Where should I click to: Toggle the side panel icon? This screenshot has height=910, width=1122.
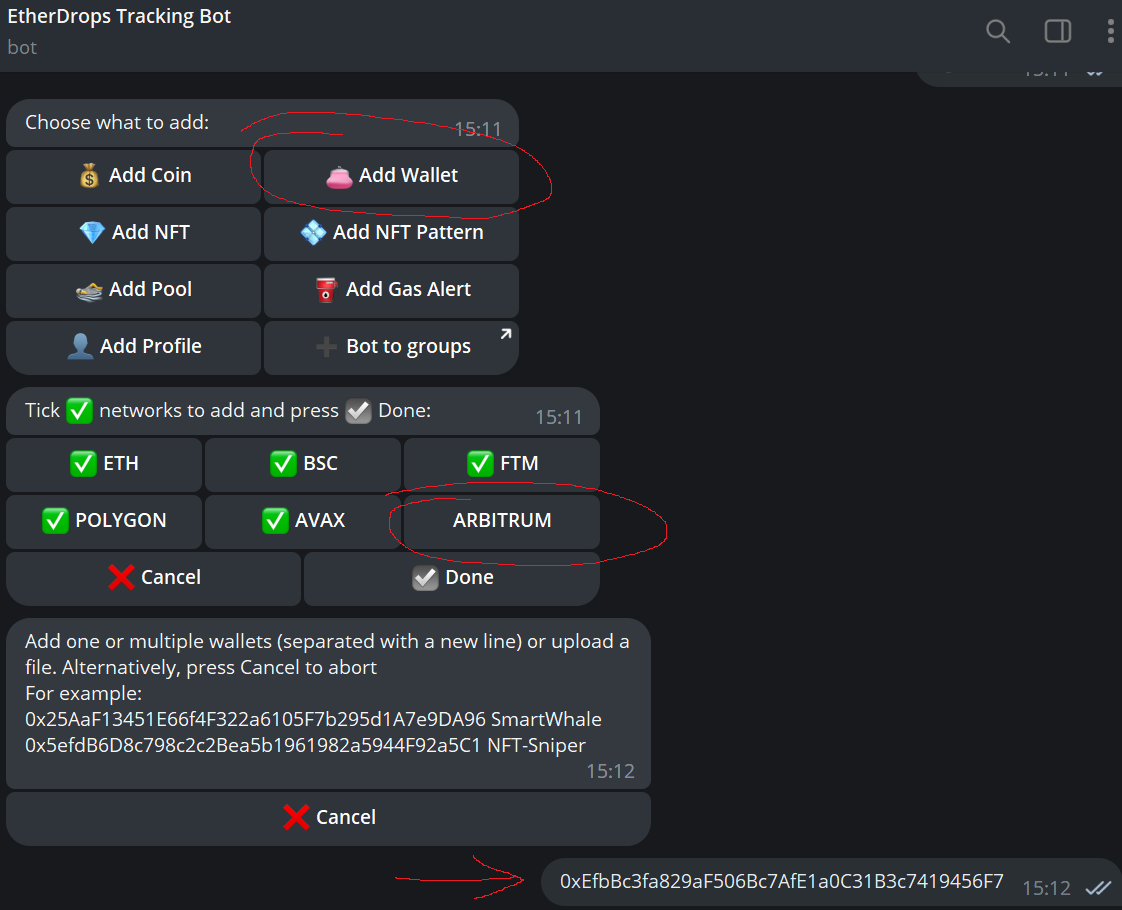point(1058,31)
